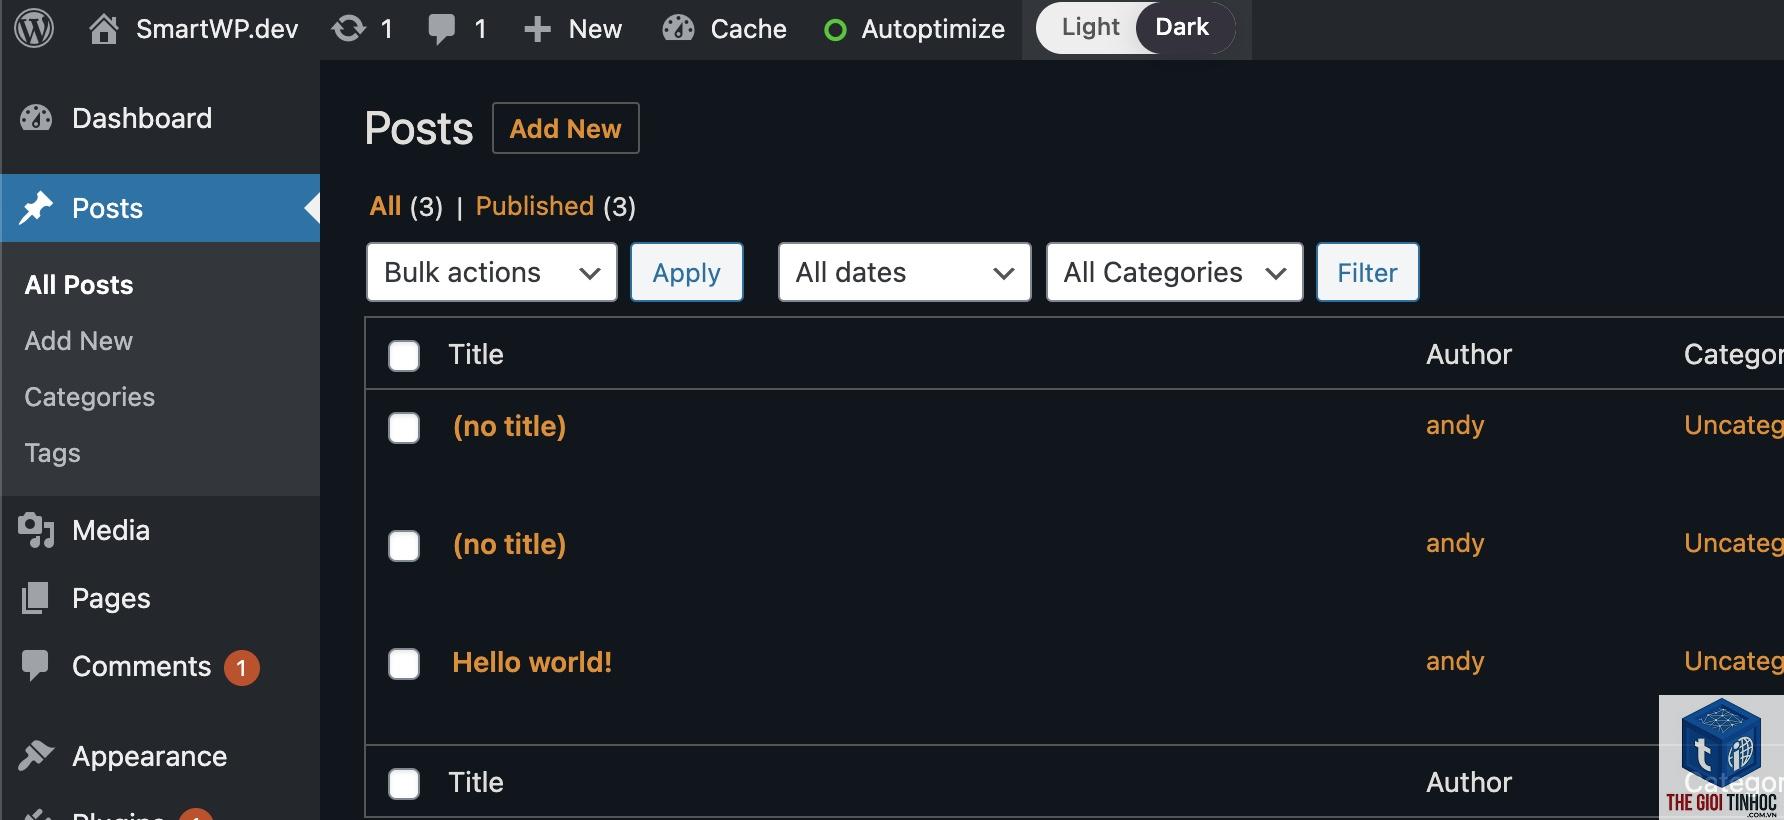Viewport: 1784px width, 820px height.
Task: Open the All dates dropdown
Action: tap(905, 272)
